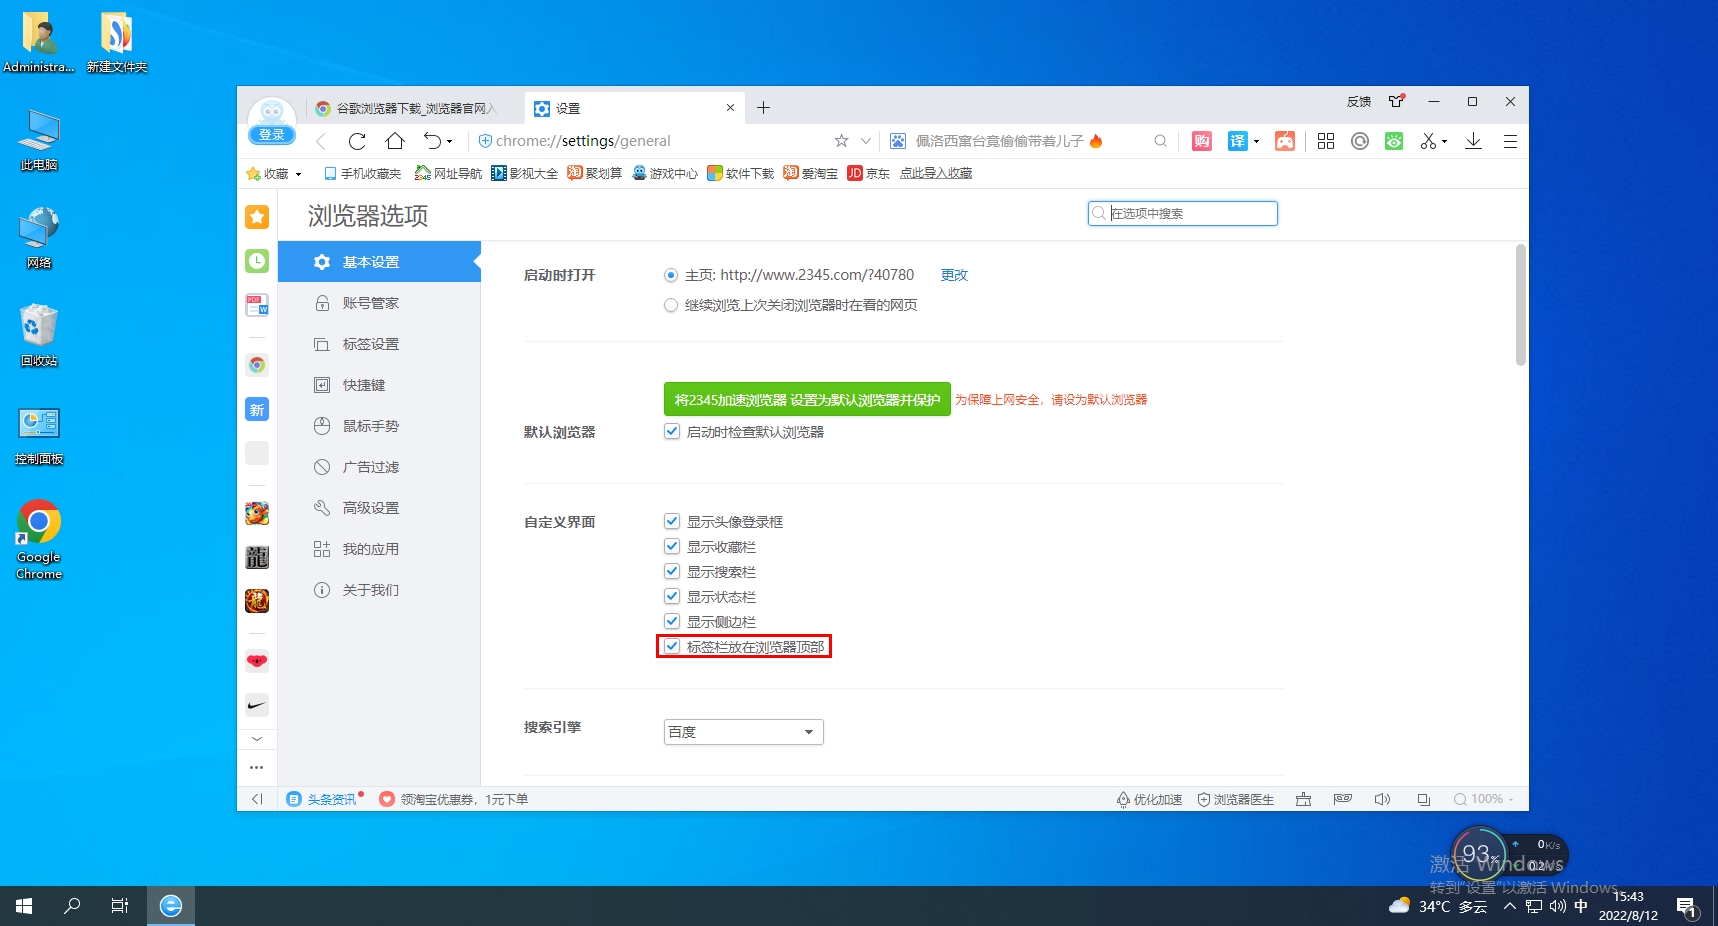Click green set default browser button
This screenshot has height=926, width=1718.
tap(807, 399)
